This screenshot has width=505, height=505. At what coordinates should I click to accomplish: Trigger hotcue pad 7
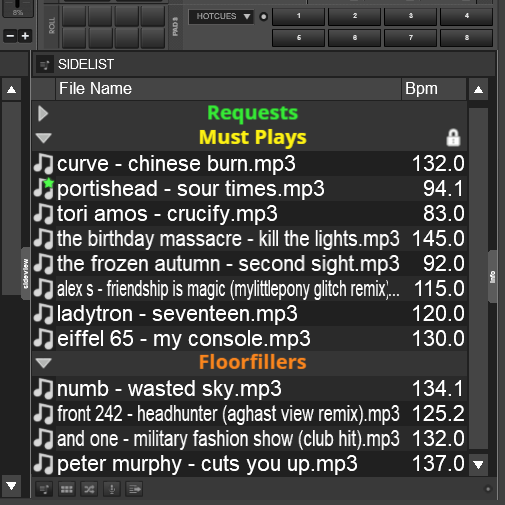(x=411, y=38)
